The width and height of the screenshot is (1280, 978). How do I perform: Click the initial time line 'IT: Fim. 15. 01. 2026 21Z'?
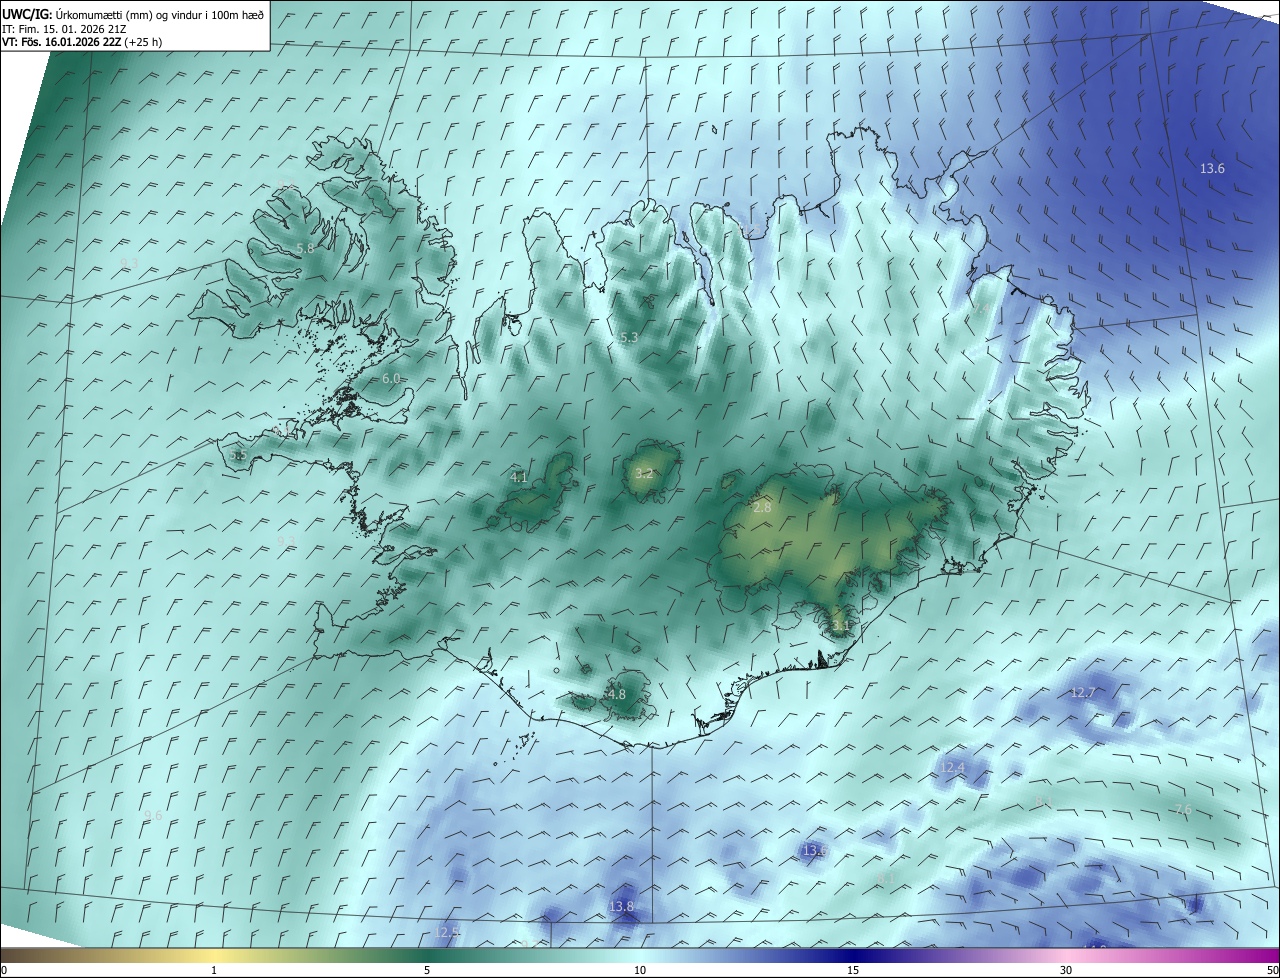(63, 29)
